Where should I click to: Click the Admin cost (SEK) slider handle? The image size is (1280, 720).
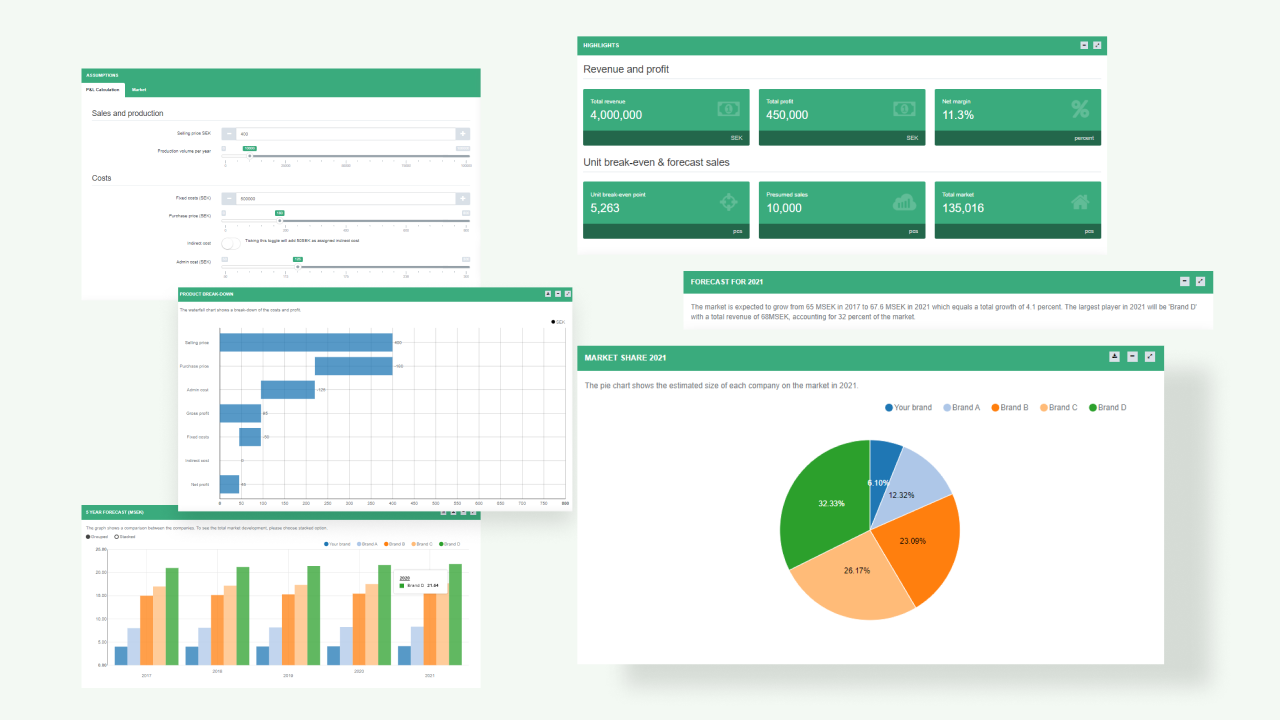tap(298, 267)
